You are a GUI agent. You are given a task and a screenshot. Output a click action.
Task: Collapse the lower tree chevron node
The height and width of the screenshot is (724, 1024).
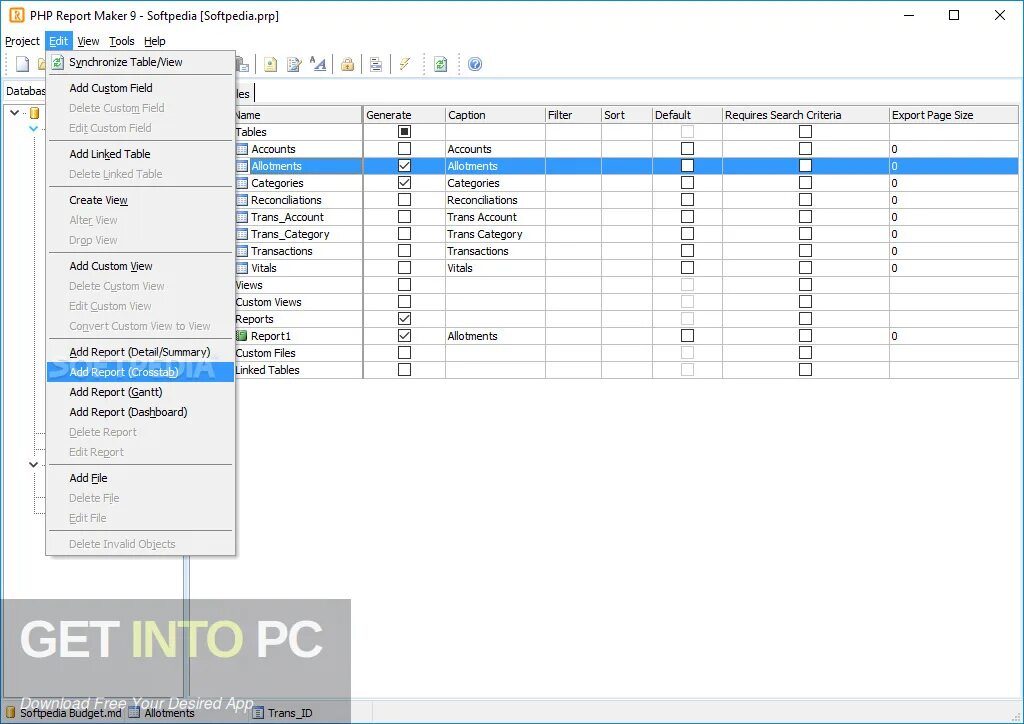click(33, 464)
